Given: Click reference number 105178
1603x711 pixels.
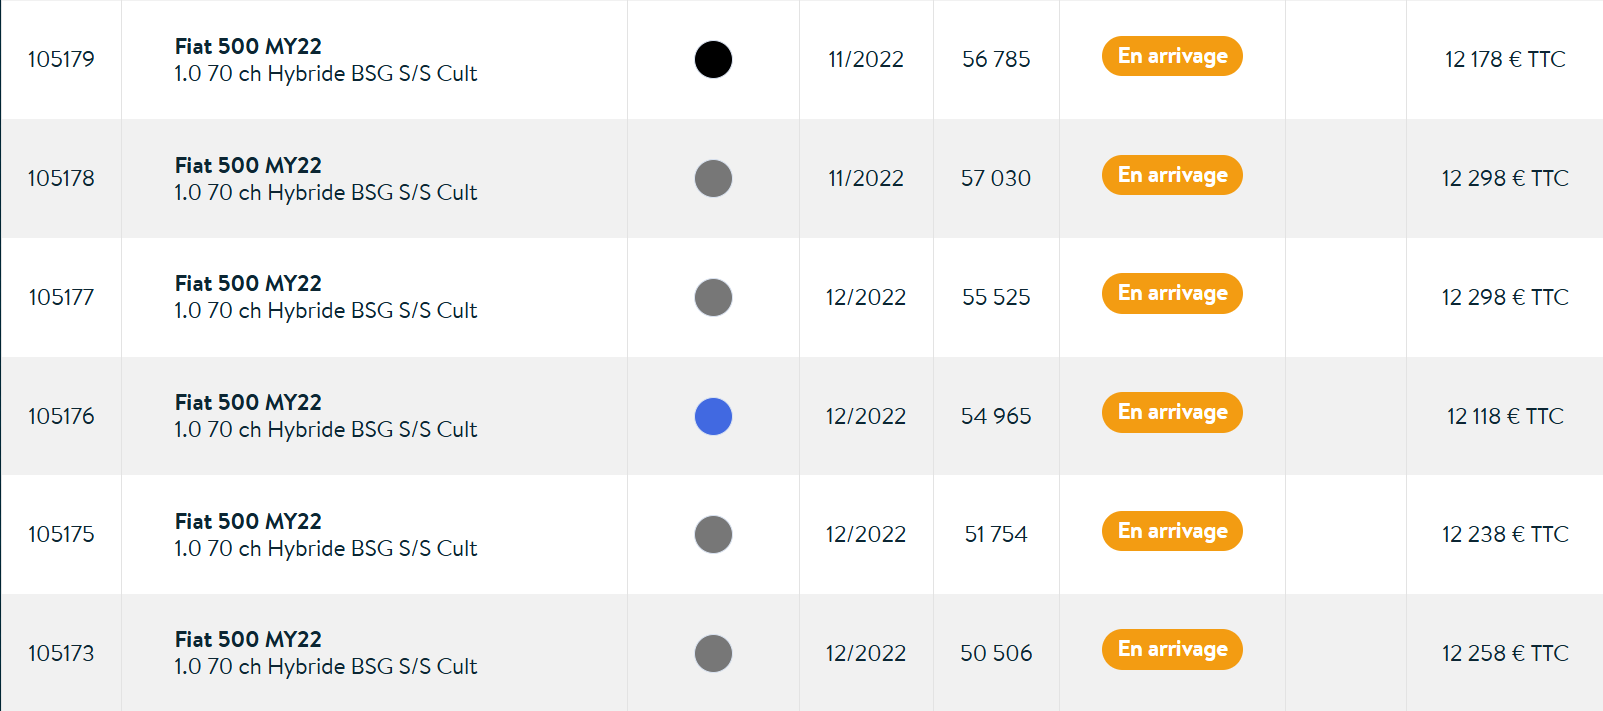Looking at the screenshot, I should pyautogui.click(x=61, y=178).
